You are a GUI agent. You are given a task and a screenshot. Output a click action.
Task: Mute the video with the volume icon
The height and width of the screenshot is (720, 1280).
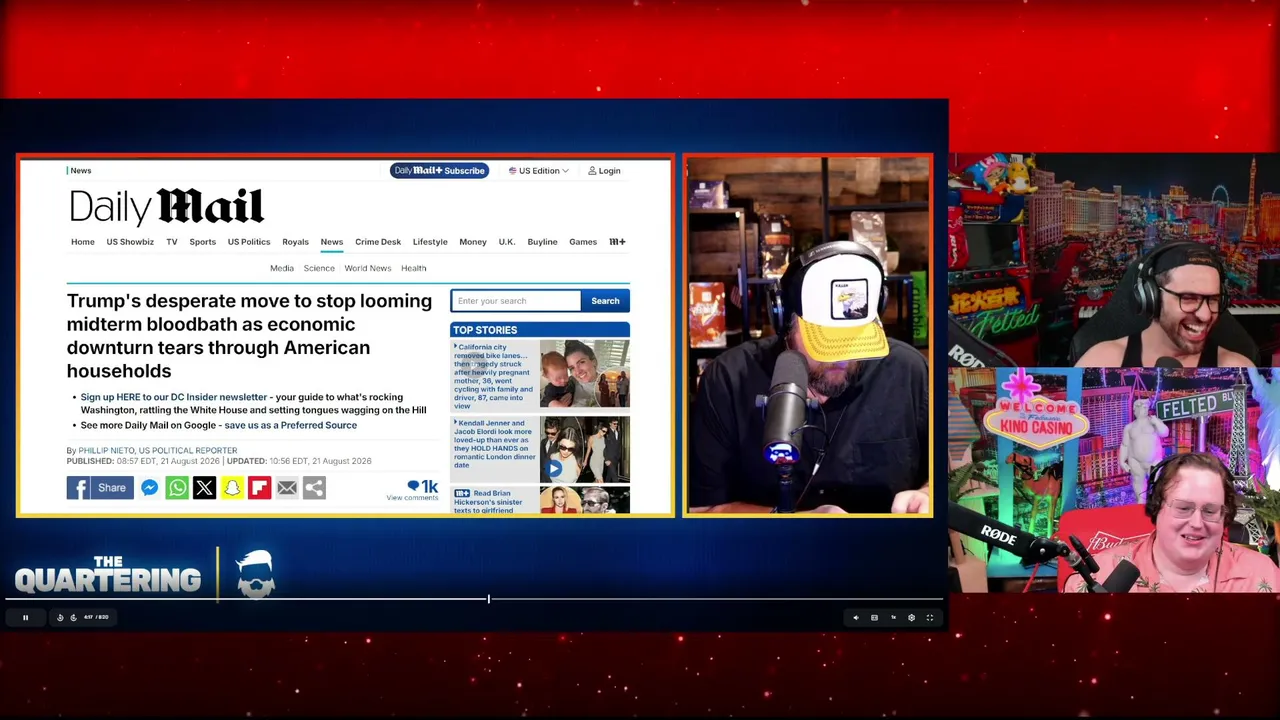pos(855,618)
